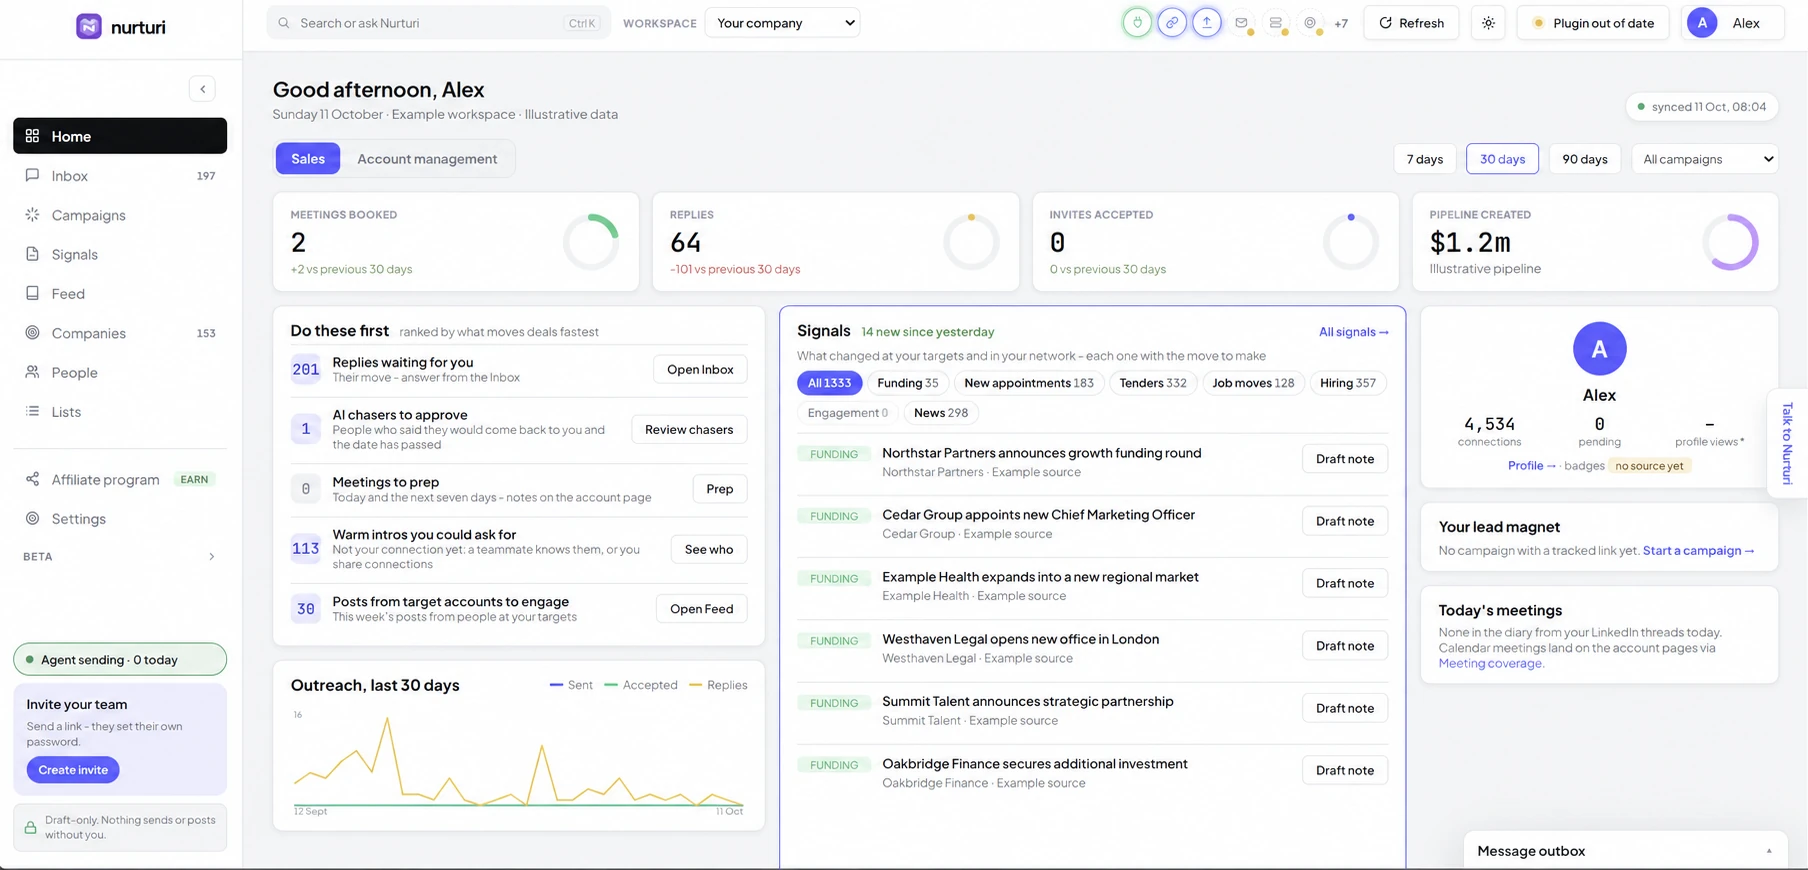Filter signals by Tenders 332
The image size is (1808, 870).
1153,383
